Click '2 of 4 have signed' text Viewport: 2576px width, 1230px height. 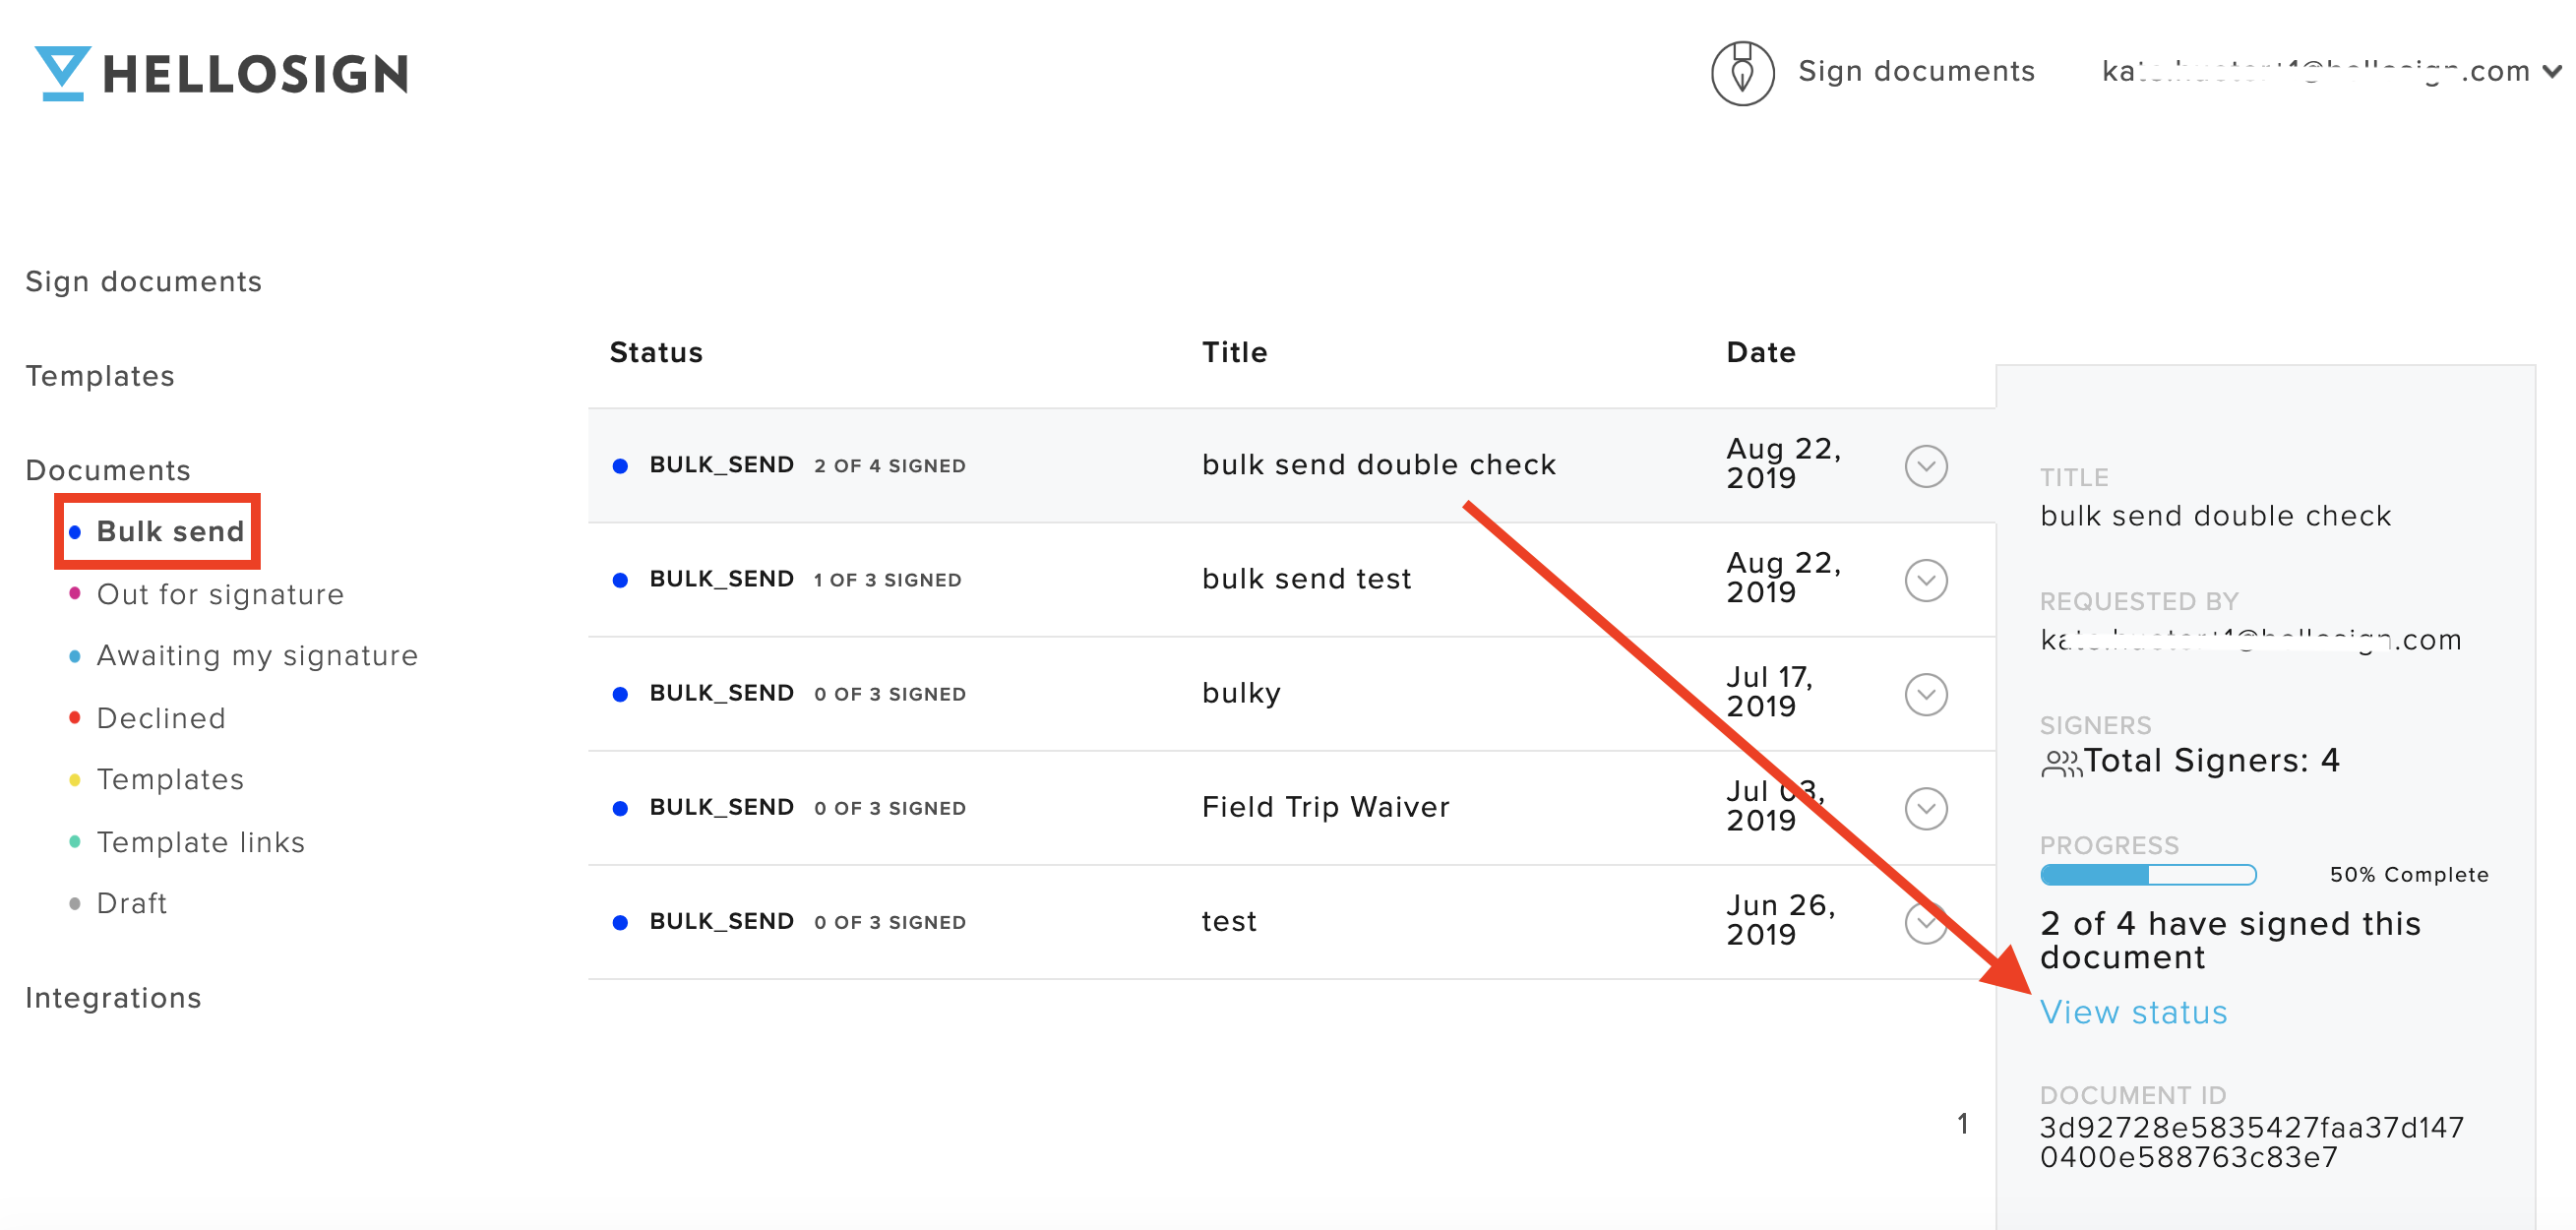point(2230,940)
